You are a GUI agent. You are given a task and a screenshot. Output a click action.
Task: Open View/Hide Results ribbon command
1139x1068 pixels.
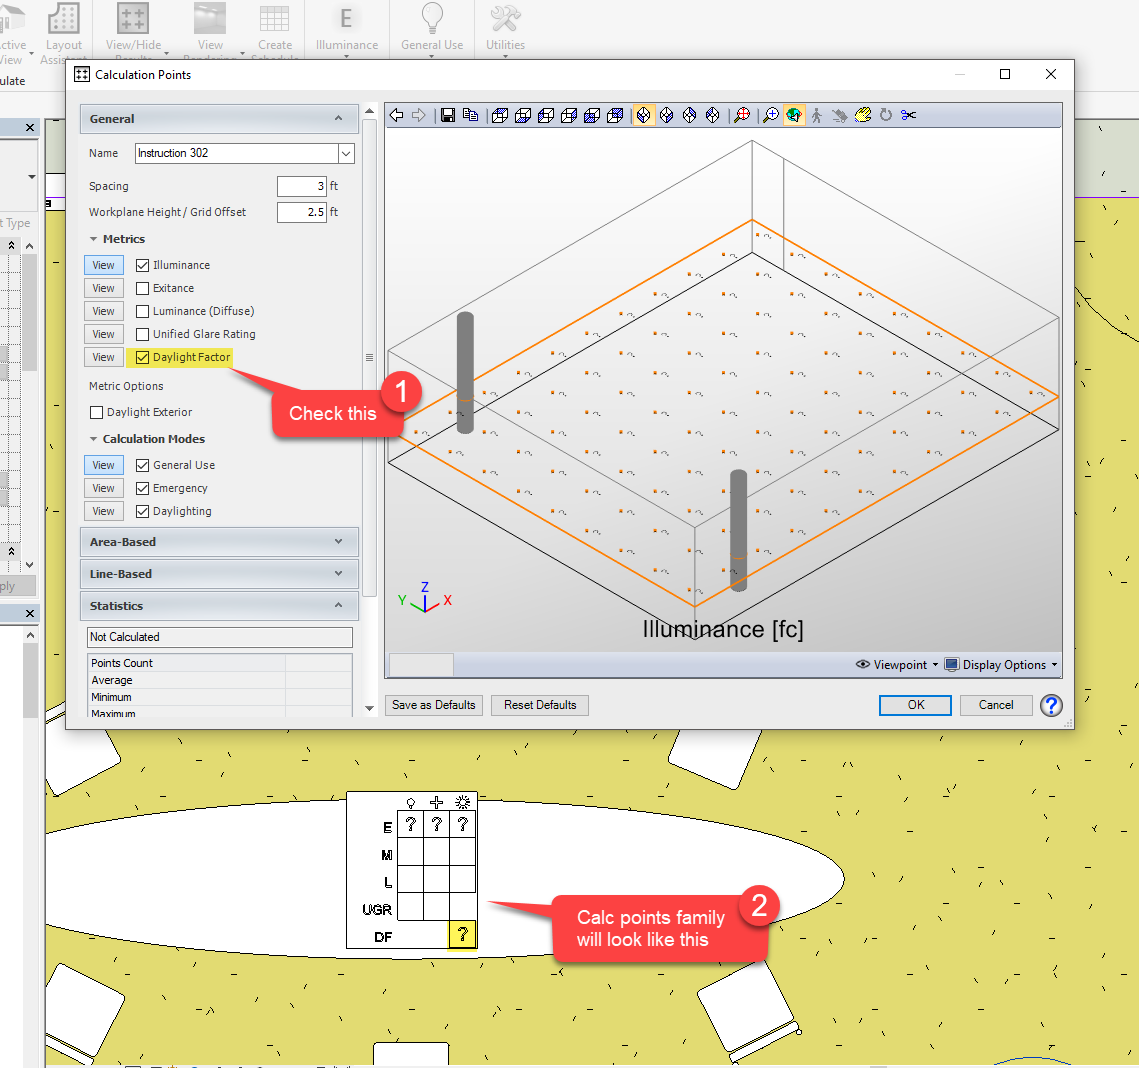pos(134,32)
